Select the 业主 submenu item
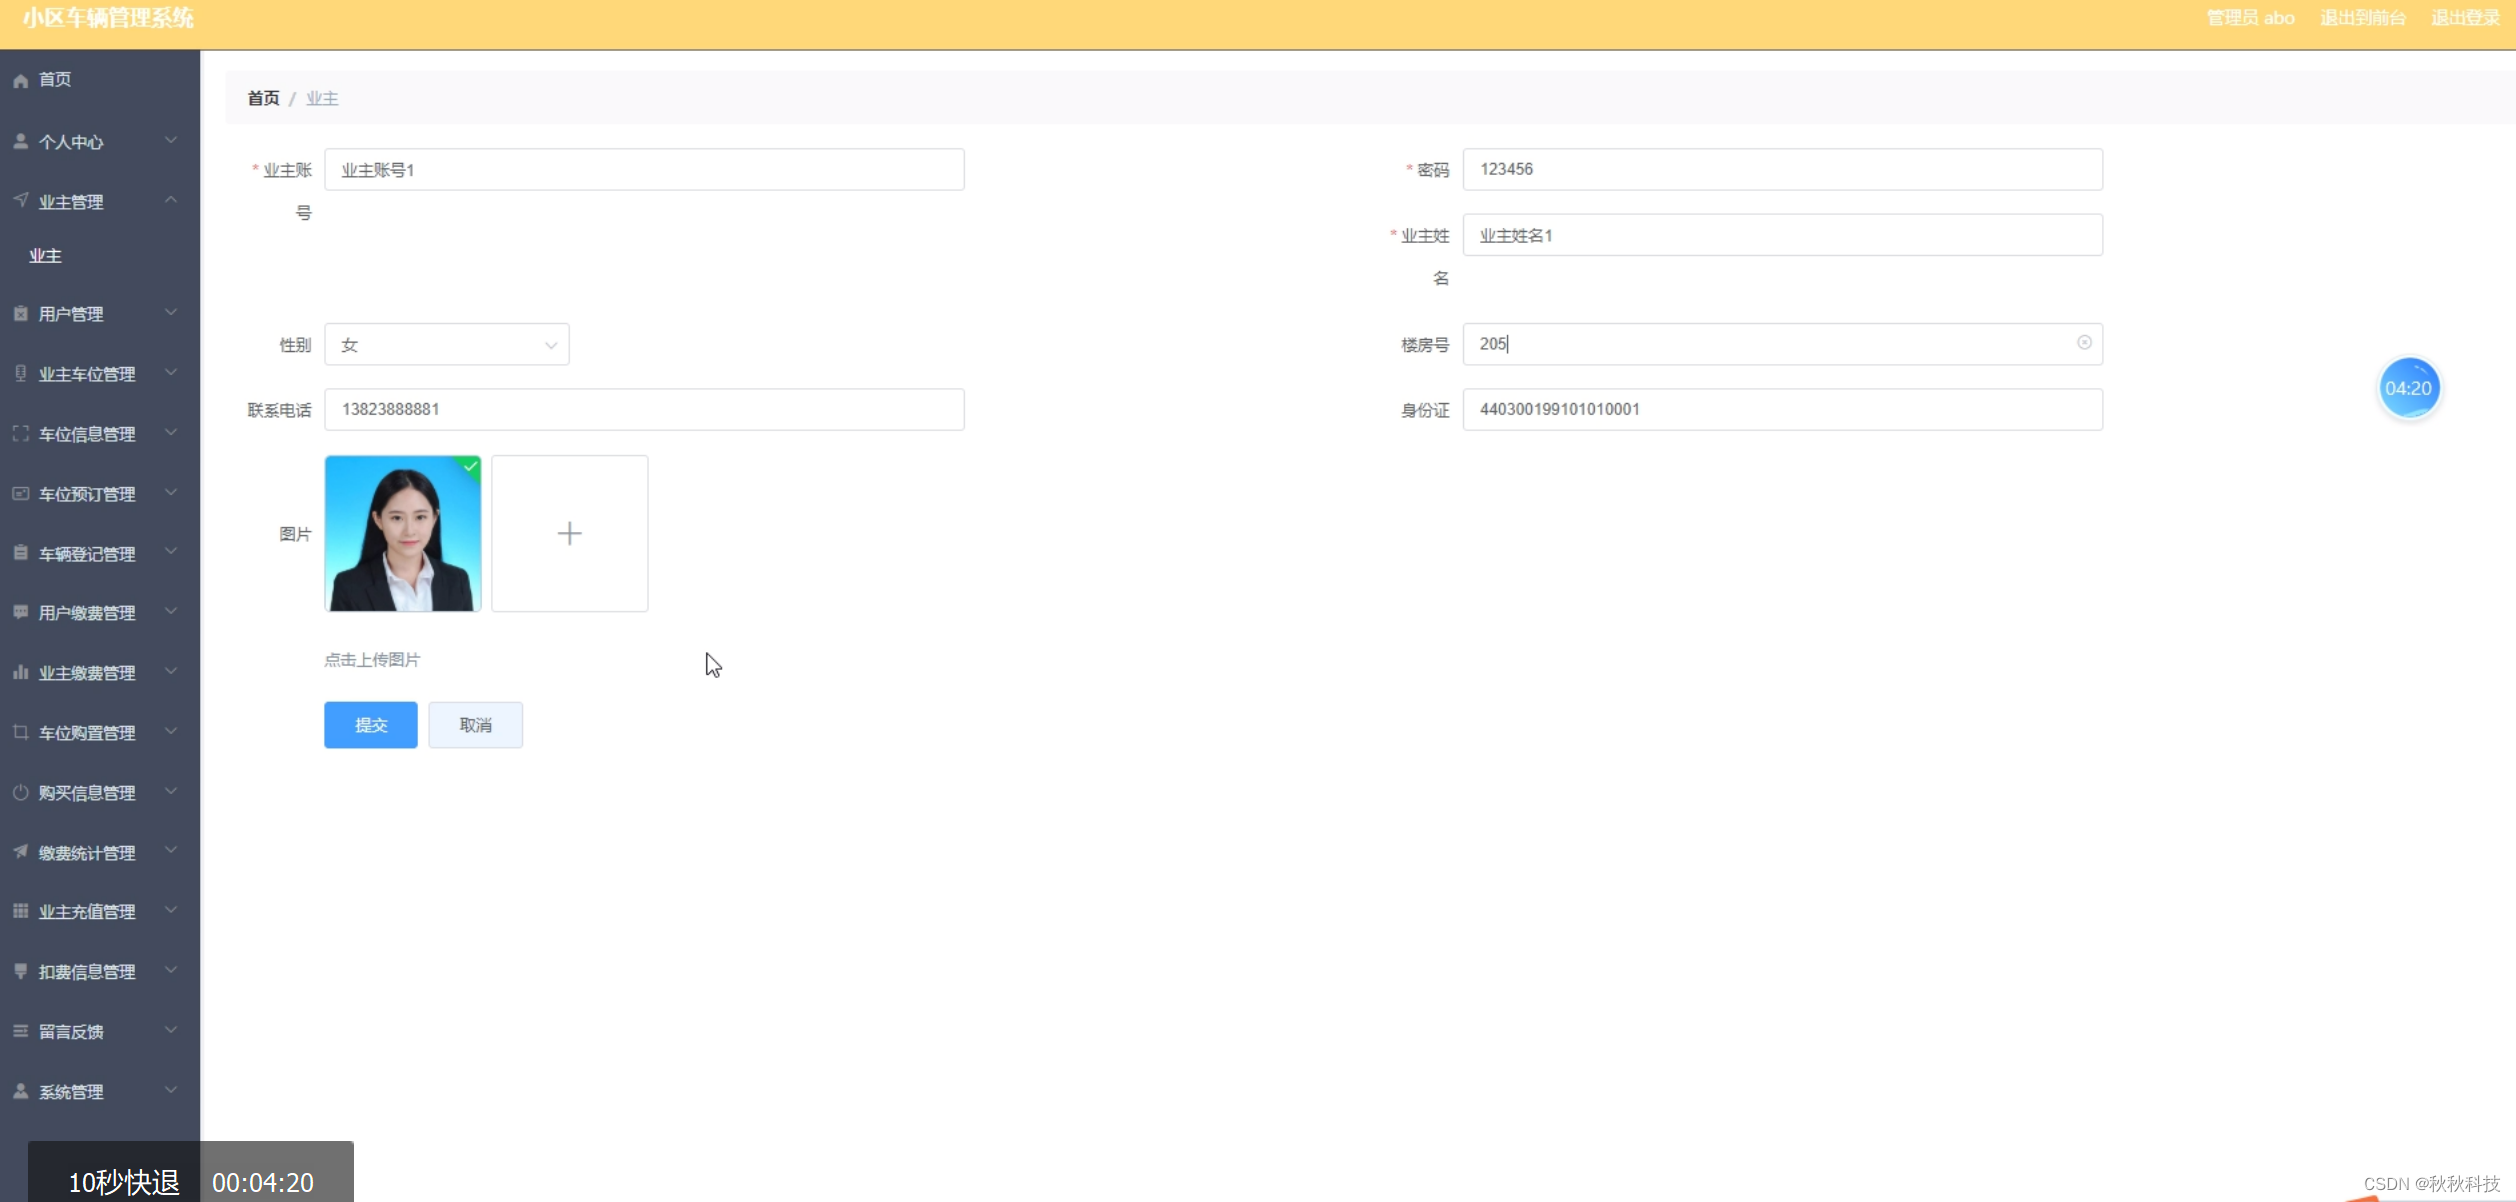This screenshot has height=1202, width=2516. click(x=46, y=256)
